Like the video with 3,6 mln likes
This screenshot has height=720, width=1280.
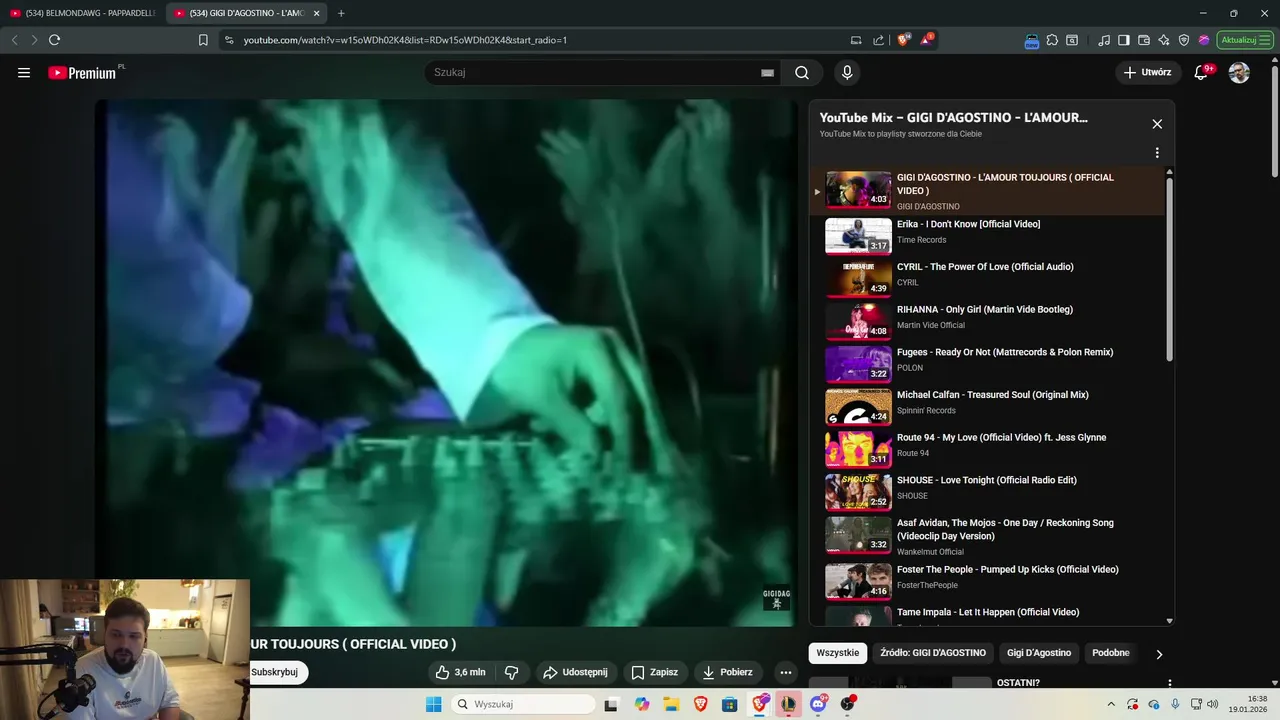click(460, 672)
